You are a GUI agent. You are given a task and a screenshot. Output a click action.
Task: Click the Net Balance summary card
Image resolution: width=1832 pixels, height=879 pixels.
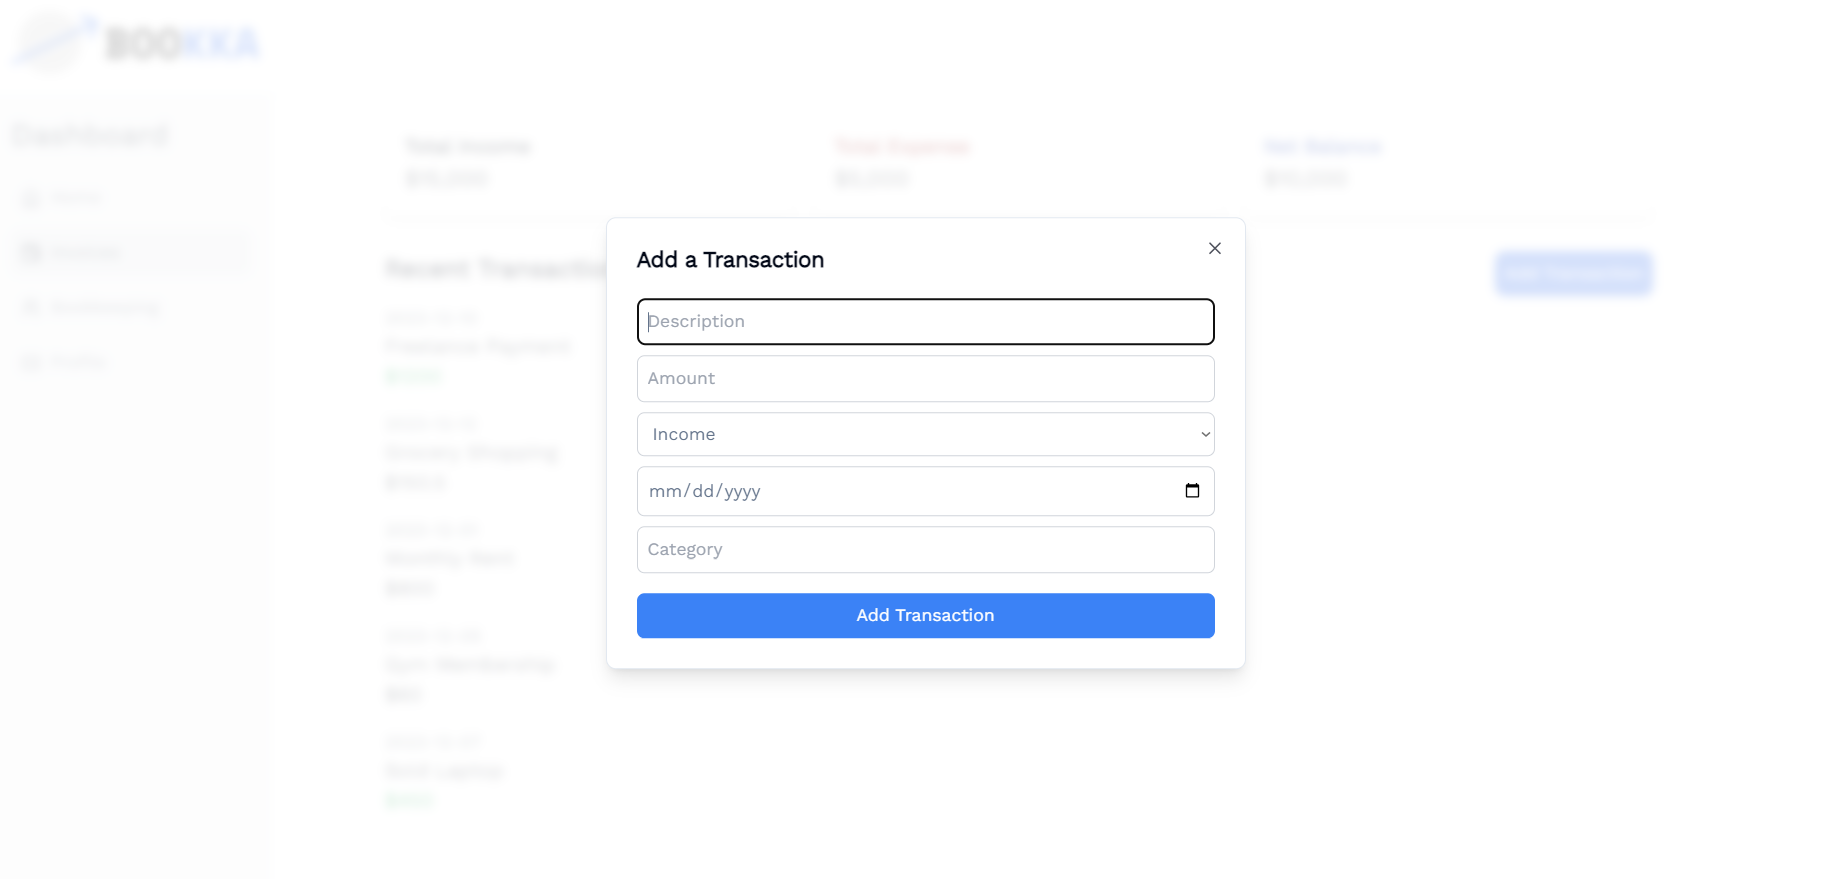(1322, 162)
